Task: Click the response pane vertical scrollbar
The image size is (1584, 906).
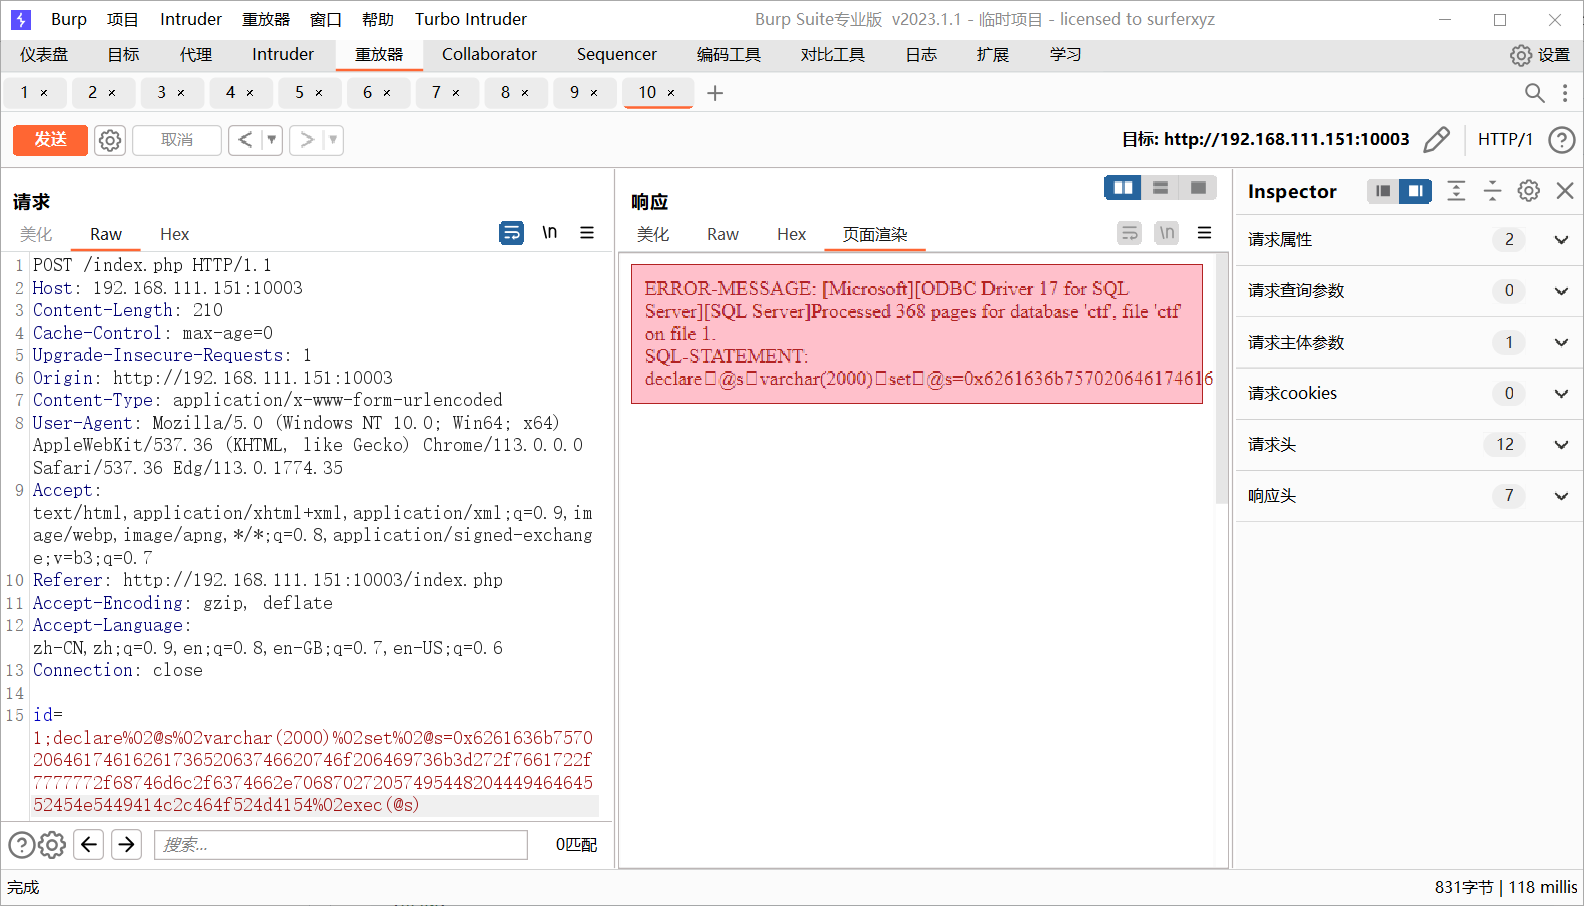Action: click(x=1221, y=380)
